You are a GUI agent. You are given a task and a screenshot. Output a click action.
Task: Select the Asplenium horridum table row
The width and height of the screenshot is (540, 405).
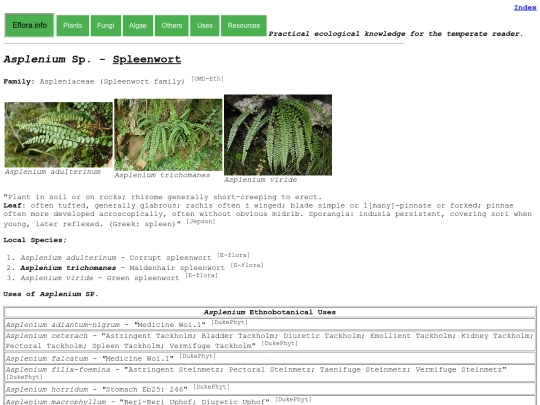point(270,389)
